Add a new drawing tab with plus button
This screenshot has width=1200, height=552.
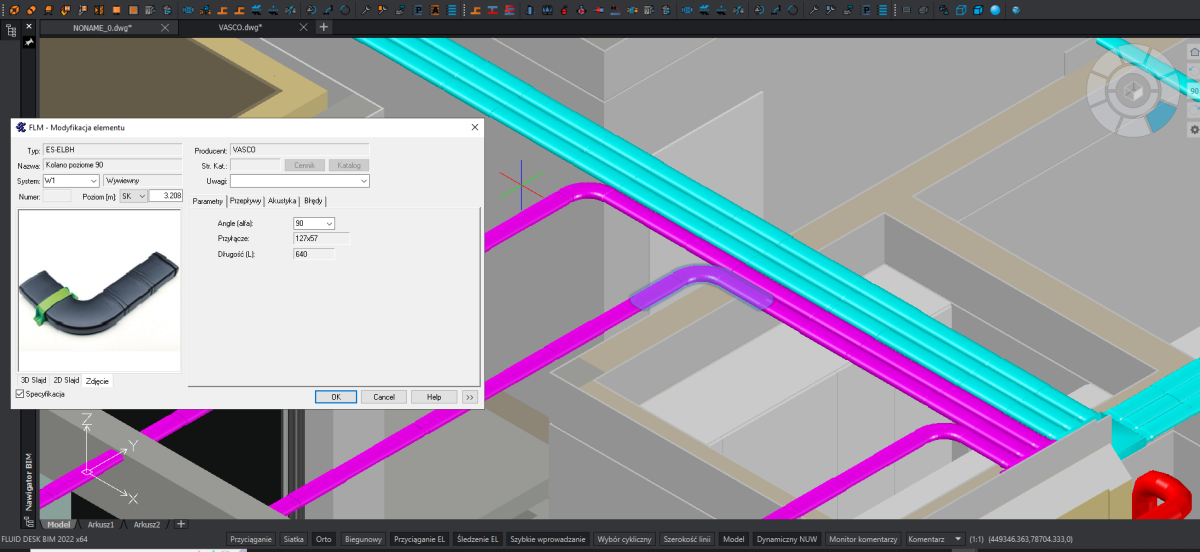pos(323,27)
